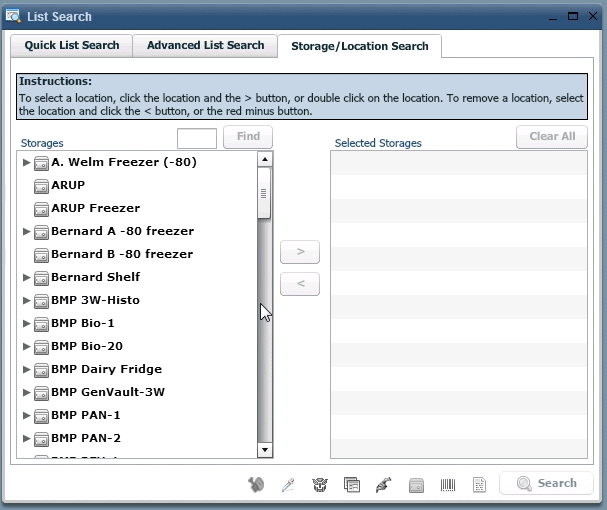Maximize the List Search window
This screenshot has width=607, height=510.
coord(573,16)
